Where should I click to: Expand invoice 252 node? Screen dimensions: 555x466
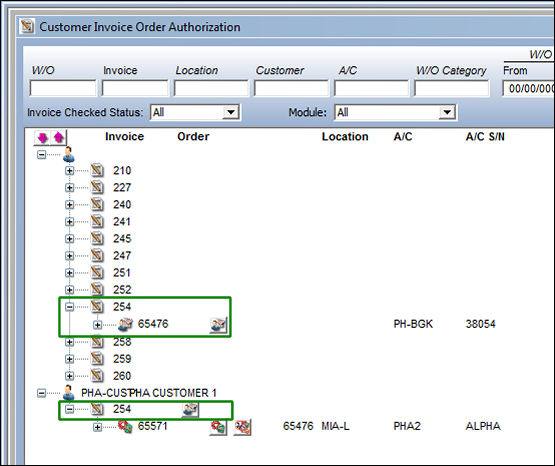click(69, 289)
